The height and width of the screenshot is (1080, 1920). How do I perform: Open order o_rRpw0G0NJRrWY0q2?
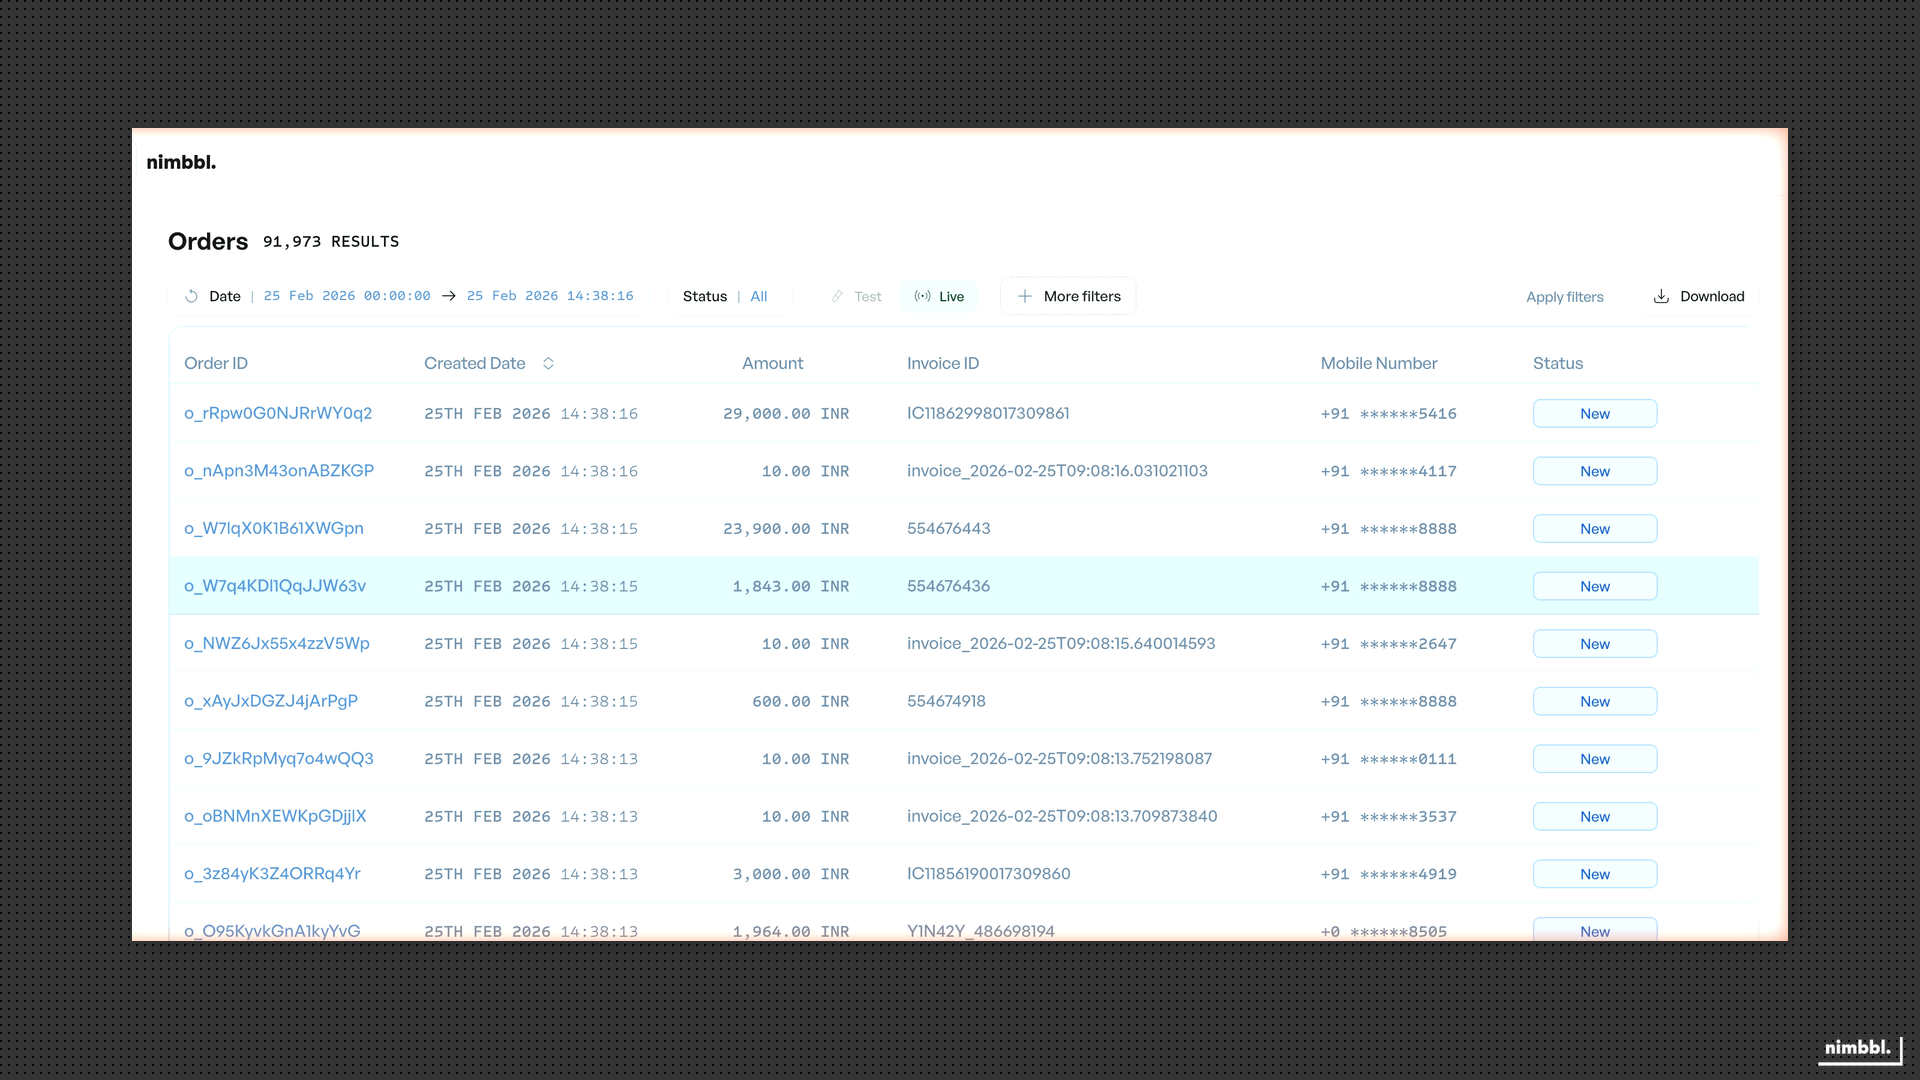[277, 413]
